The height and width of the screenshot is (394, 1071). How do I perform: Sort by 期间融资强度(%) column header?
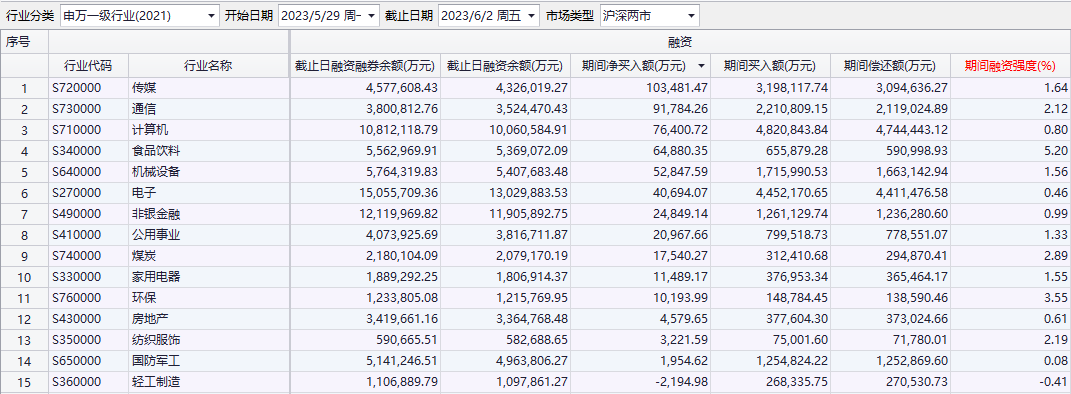tap(1010, 66)
